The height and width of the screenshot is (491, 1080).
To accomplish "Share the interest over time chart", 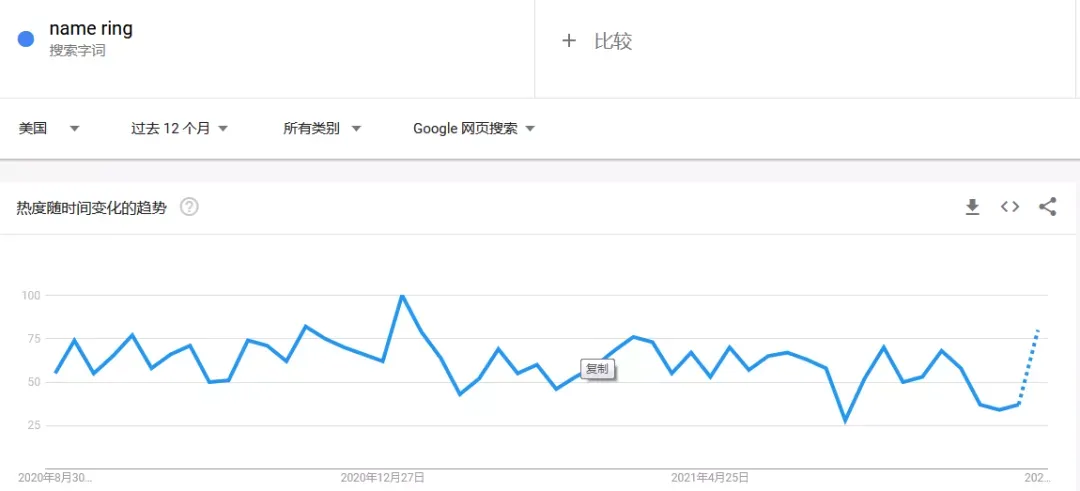I will coord(1048,207).
